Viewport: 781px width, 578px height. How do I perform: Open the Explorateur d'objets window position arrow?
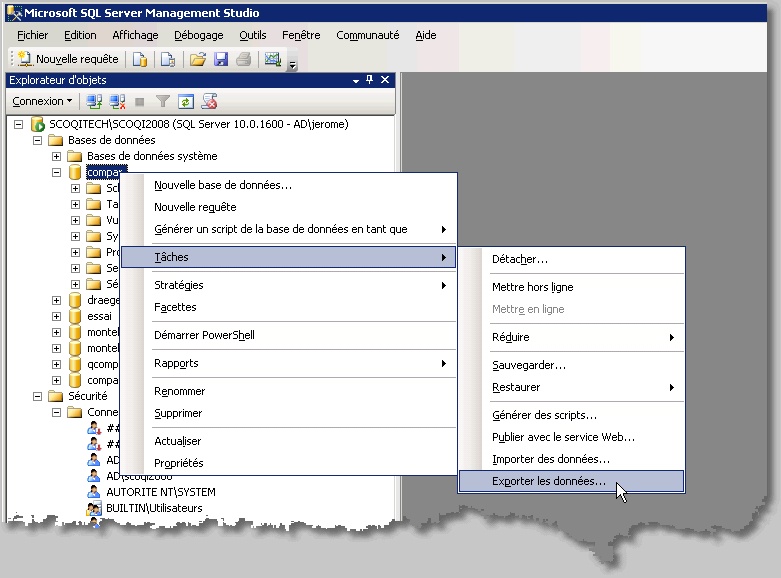tap(356, 80)
